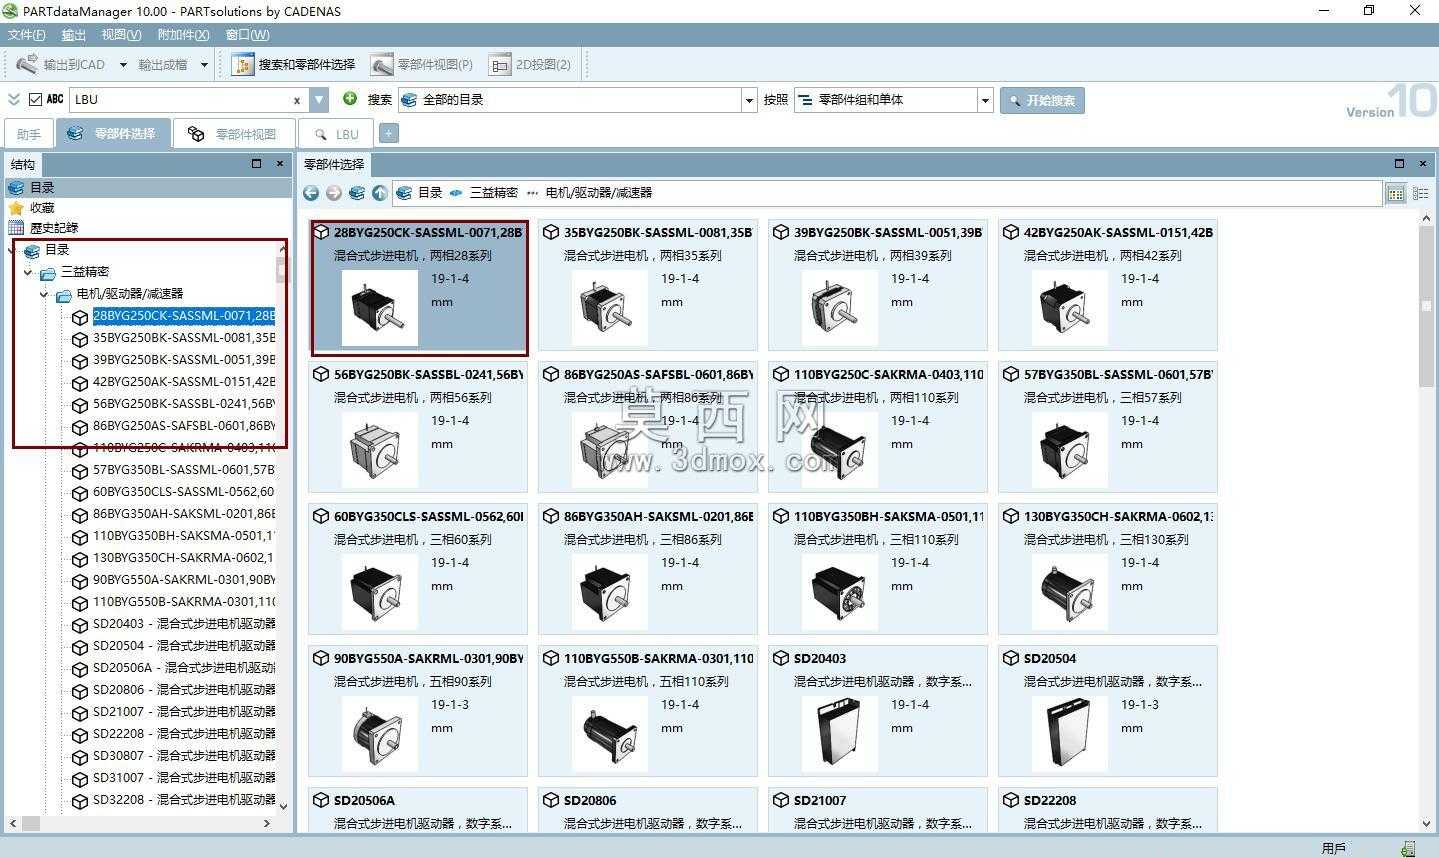
Task: Open the 文件(F) menu
Action: coord(27,35)
